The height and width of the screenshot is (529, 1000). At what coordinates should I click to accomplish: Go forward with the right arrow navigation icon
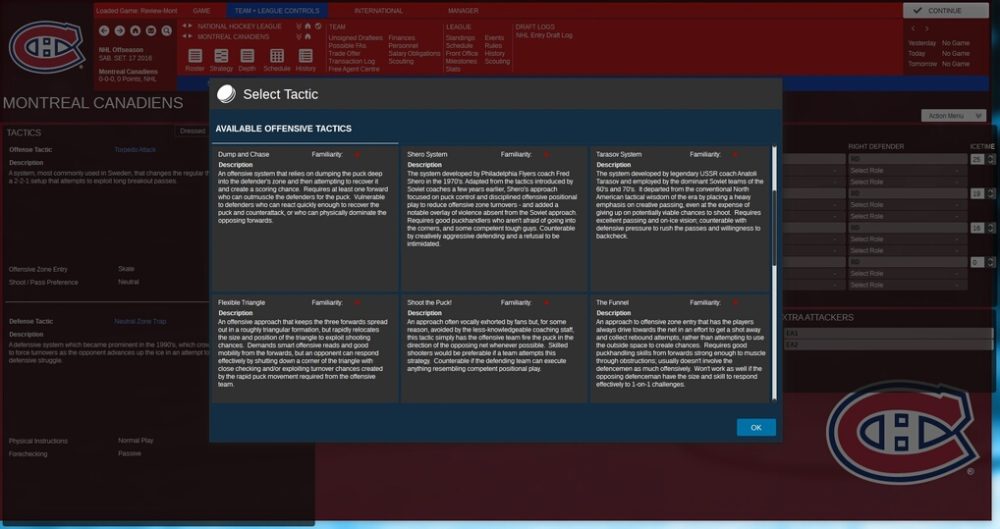[119, 31]
